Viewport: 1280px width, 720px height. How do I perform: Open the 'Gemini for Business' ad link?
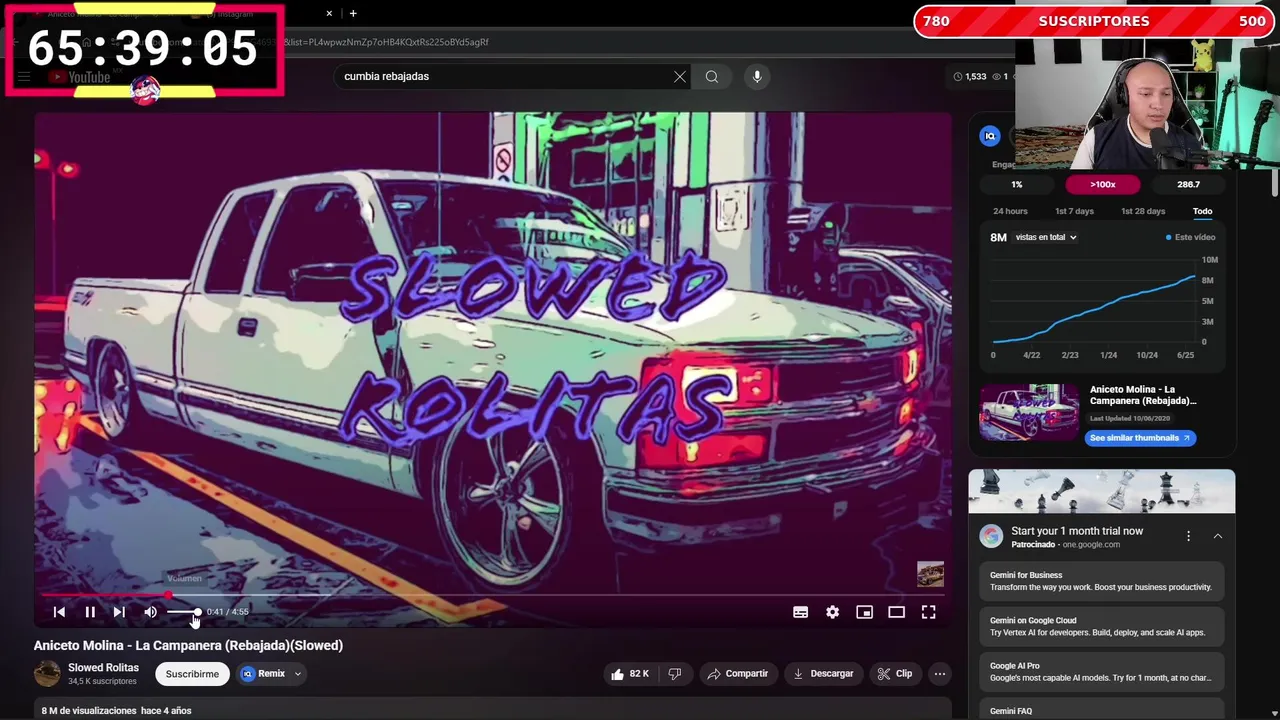tap(1100, 581)
